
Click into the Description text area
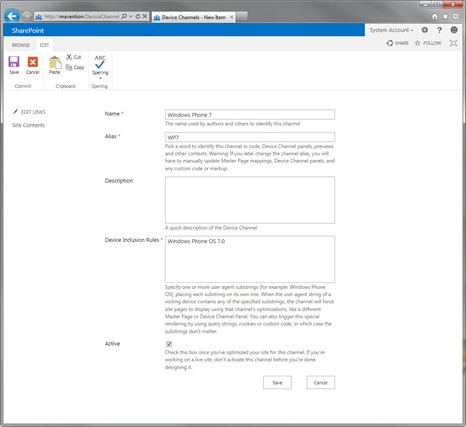pyautogui.click(x=250, y=200)
